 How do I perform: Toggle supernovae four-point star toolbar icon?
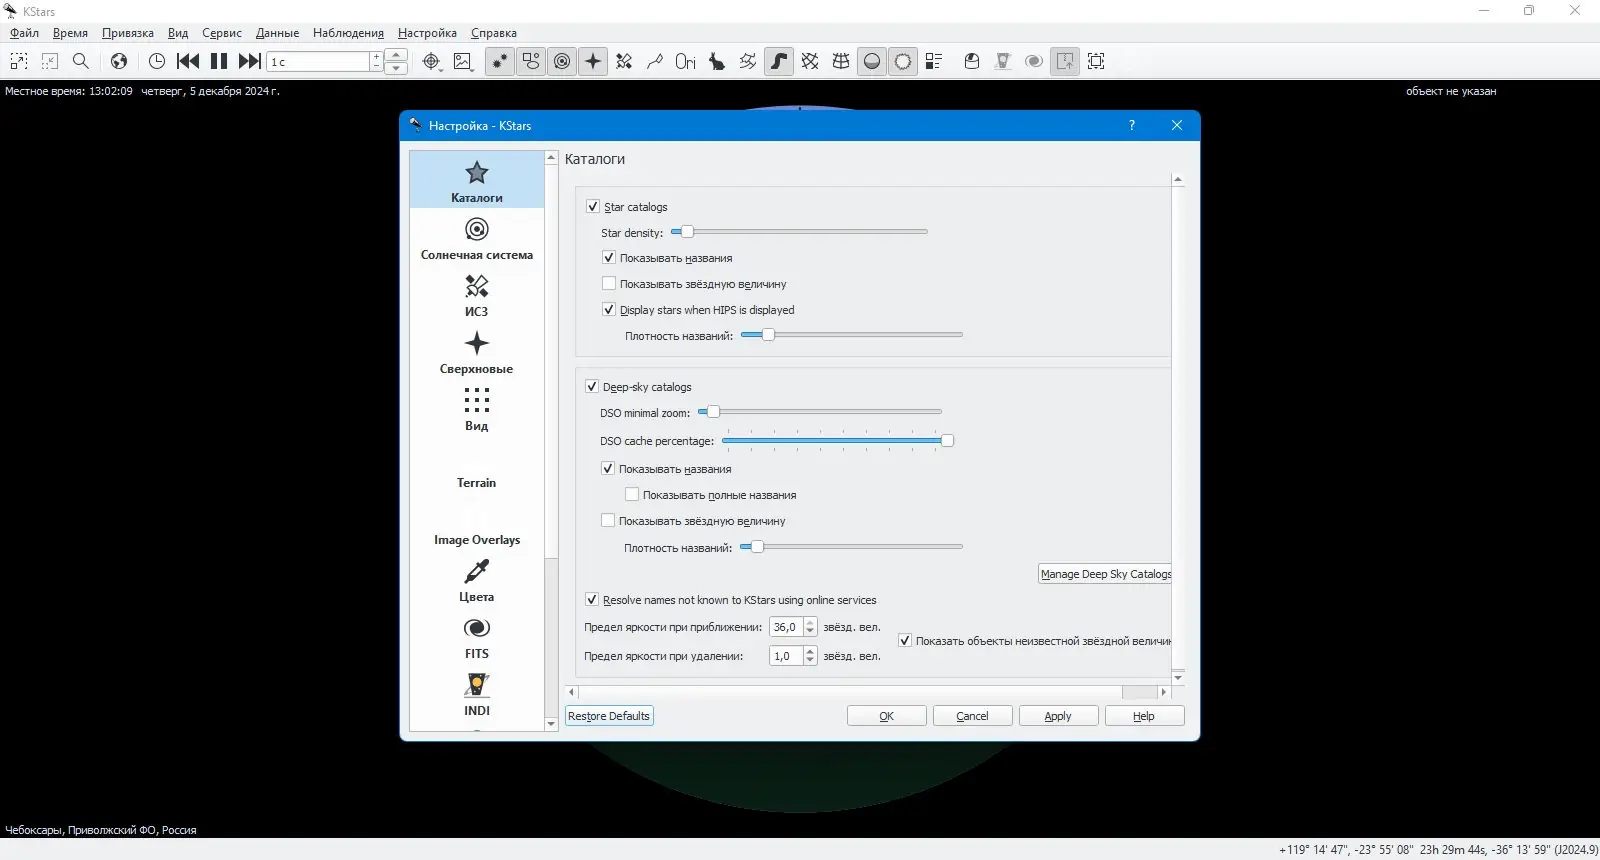[593, 61]
